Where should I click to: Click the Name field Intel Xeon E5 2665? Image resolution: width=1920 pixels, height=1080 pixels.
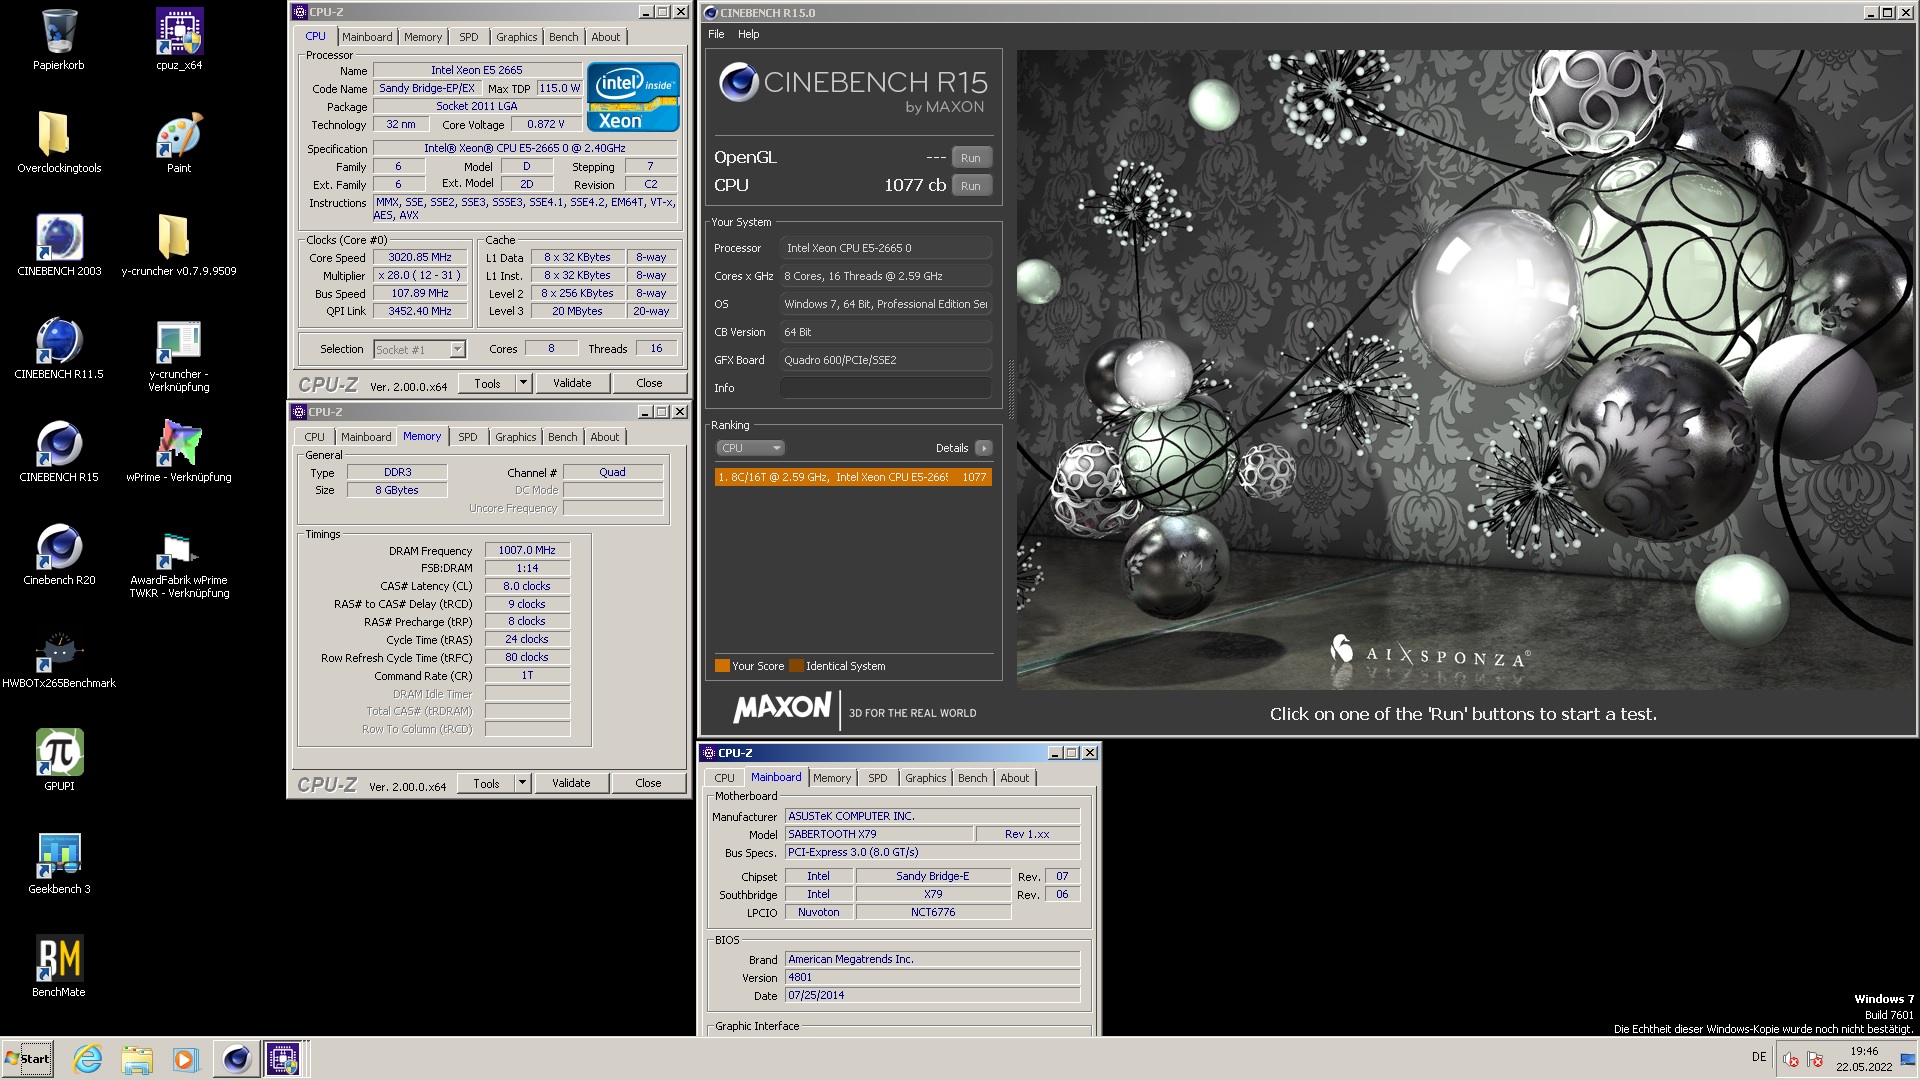click(x=477, y=70)
